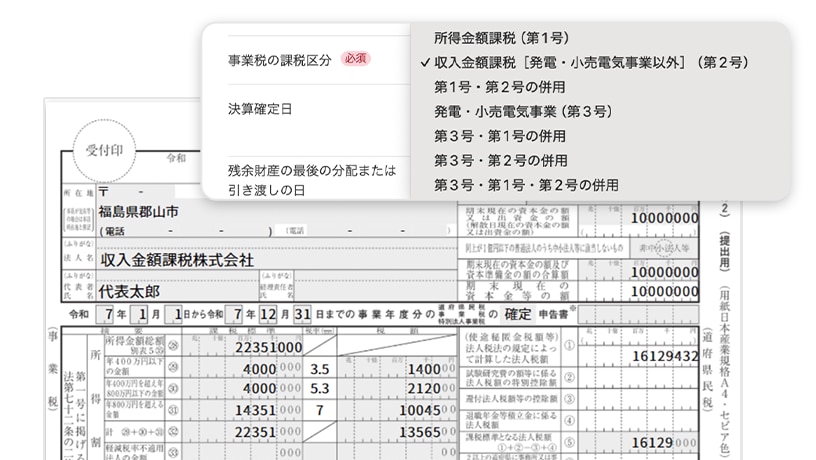Click the 5.3 tax rate cell

coord(320,389)
